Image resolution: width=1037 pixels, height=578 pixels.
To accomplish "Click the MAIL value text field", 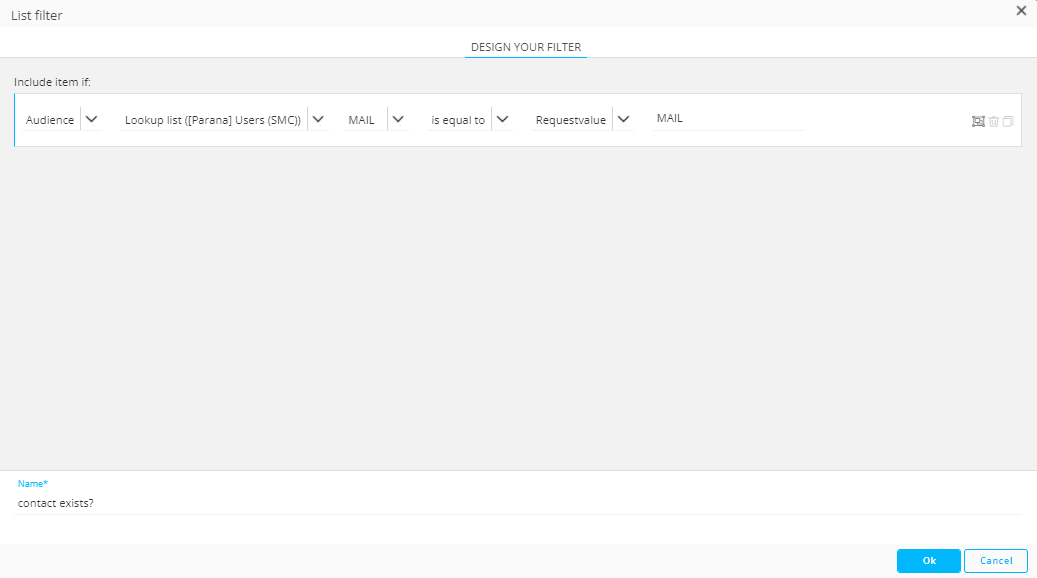I will tap(727, 119).
